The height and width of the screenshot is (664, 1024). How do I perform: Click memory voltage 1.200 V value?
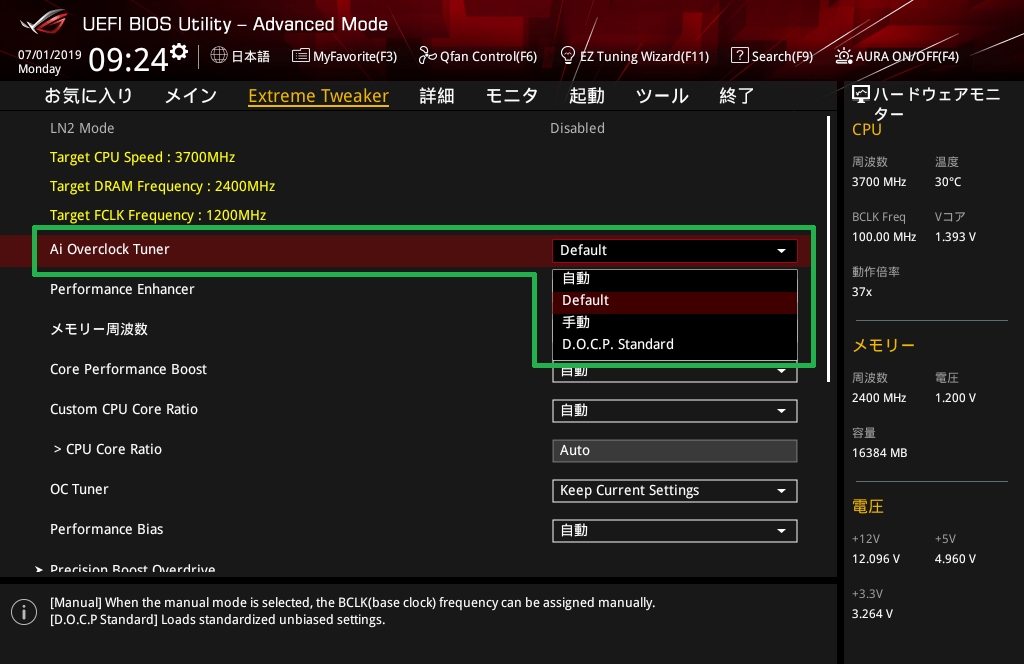click(x=955, y=398)
